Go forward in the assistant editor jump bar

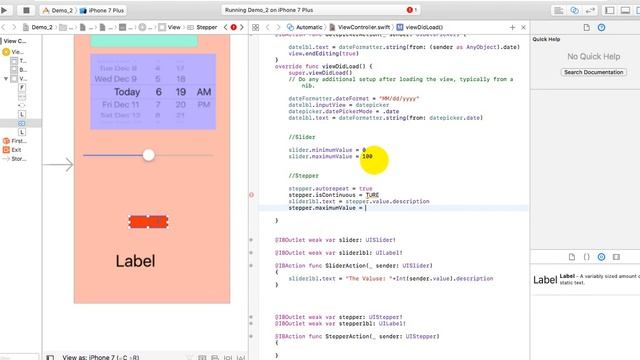[278, 27]
